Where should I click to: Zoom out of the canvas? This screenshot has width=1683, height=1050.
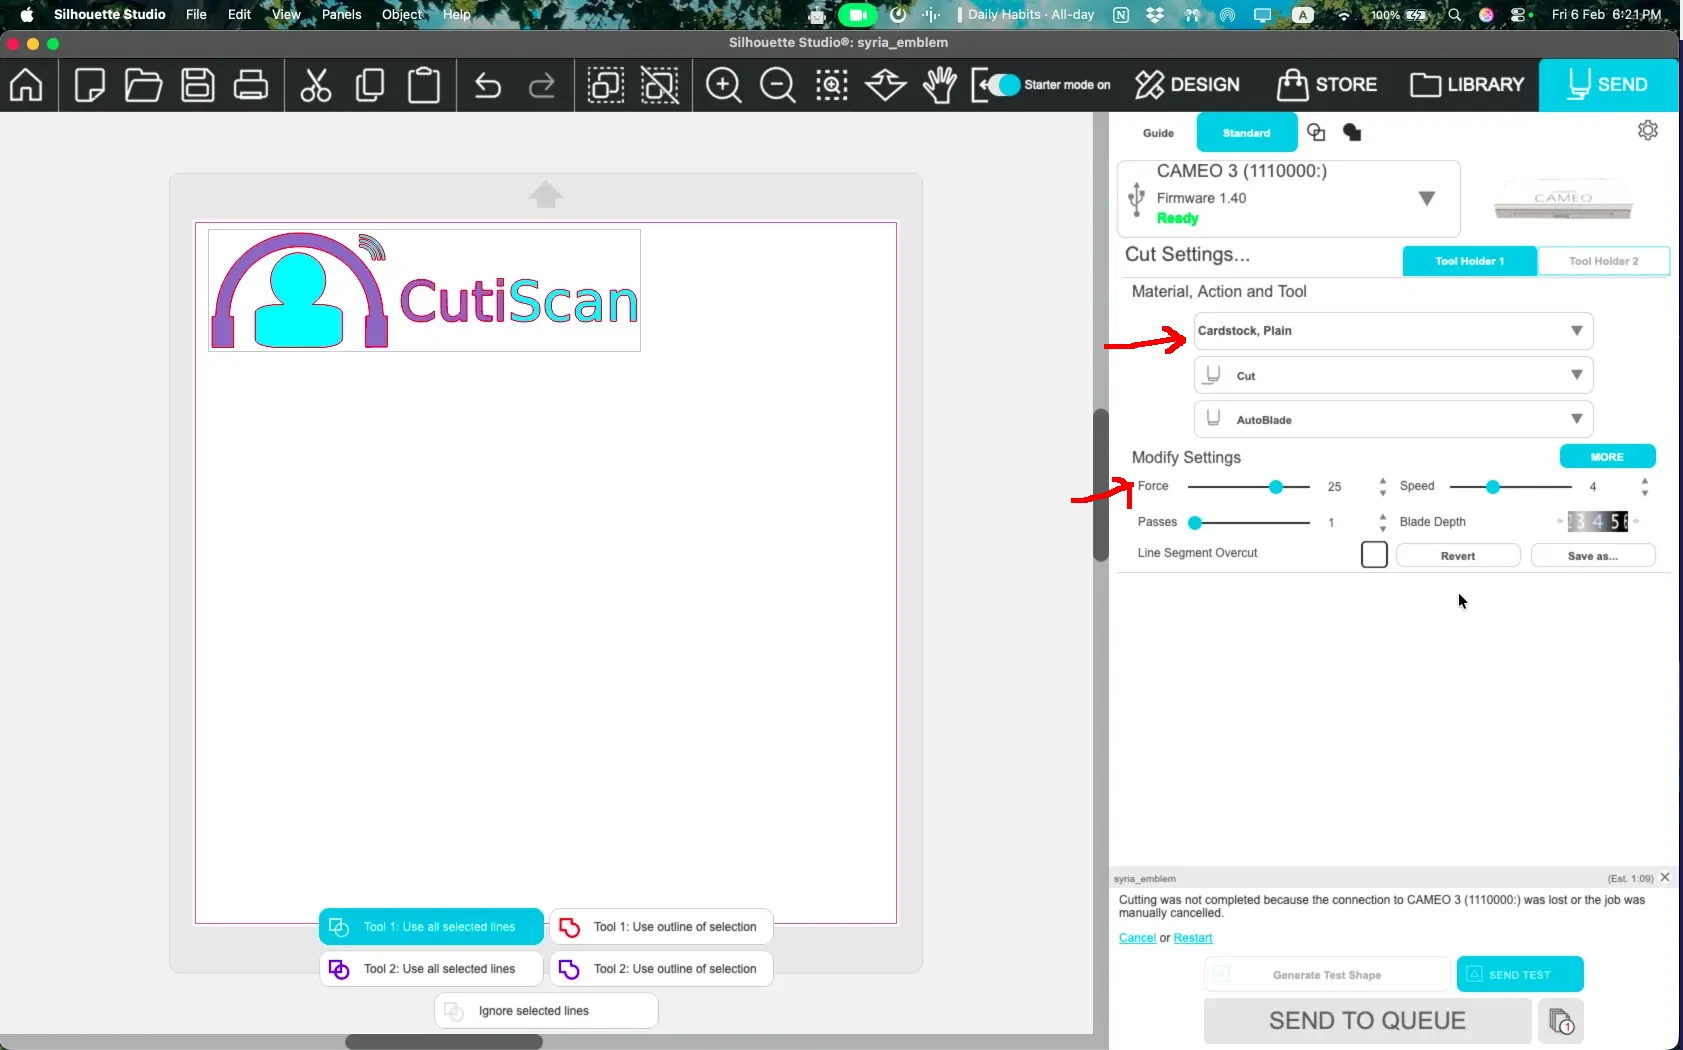click(x=778, y=85)
